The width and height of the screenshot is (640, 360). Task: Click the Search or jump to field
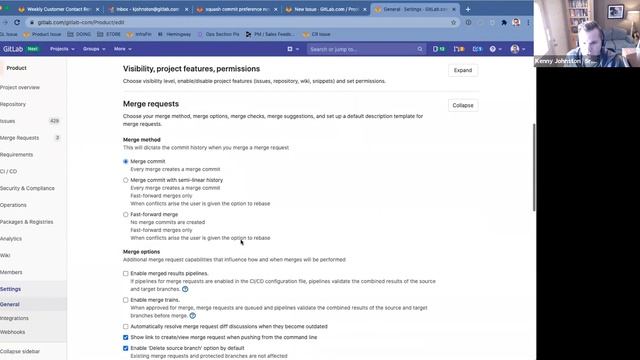[x=366, y=49]
